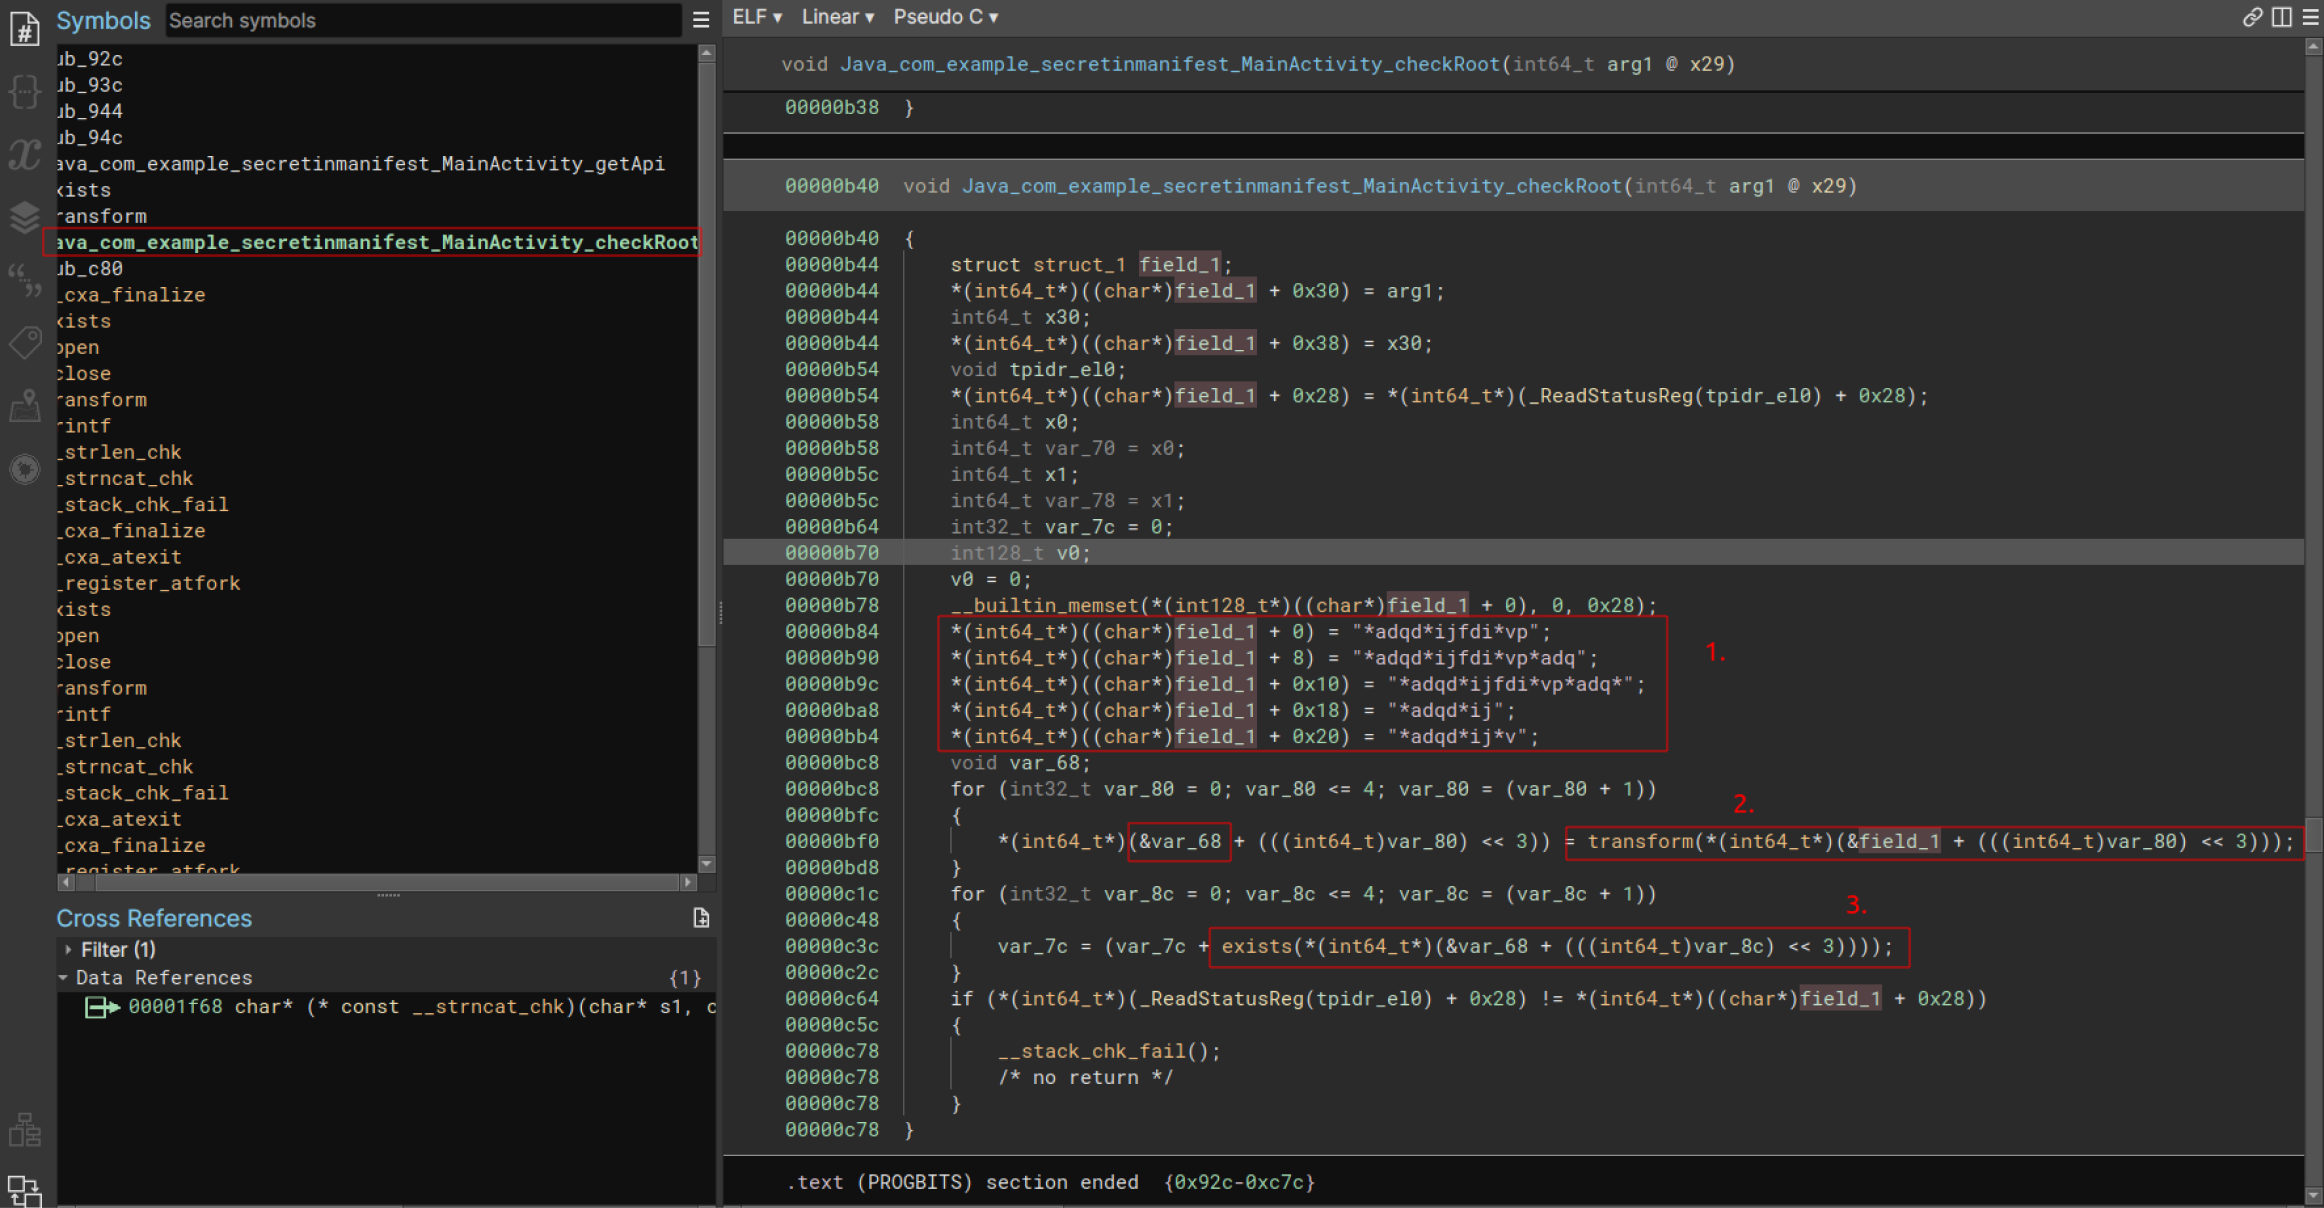Toggle the split view icon near the top right

(x=2281, y=17)
